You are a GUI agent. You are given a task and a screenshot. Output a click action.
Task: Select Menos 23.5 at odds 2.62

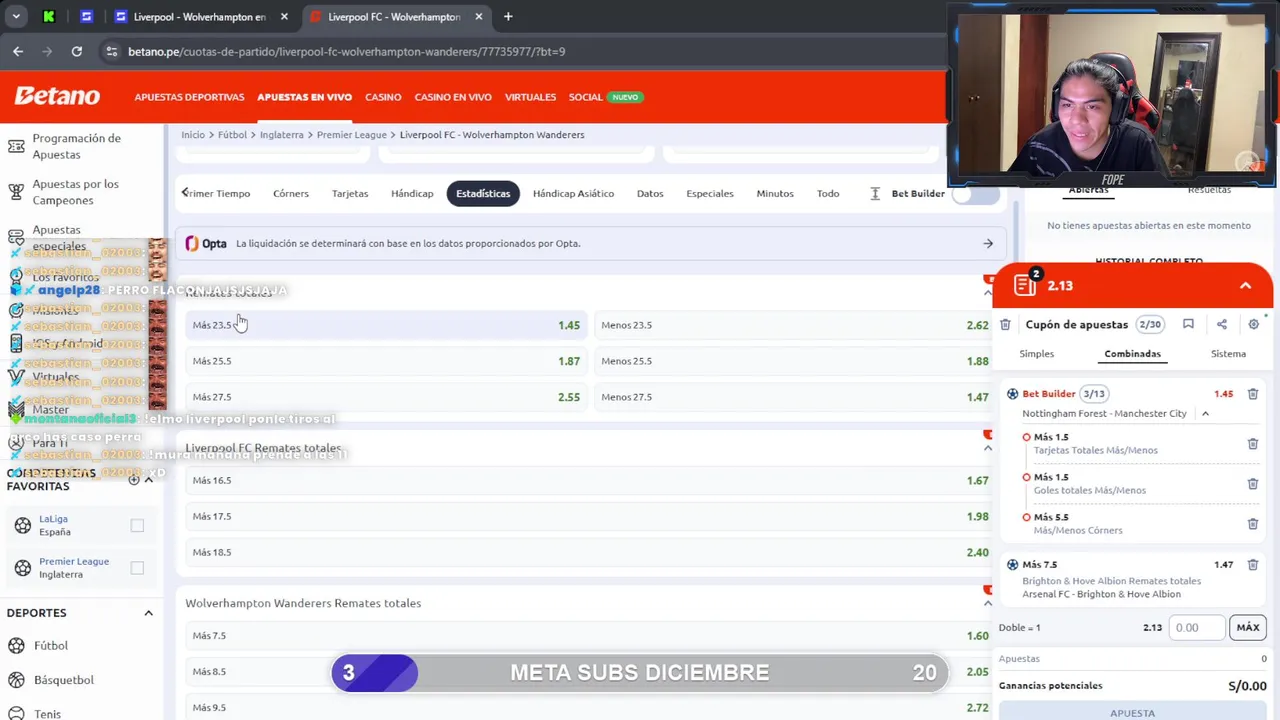(x=794, y=325)
